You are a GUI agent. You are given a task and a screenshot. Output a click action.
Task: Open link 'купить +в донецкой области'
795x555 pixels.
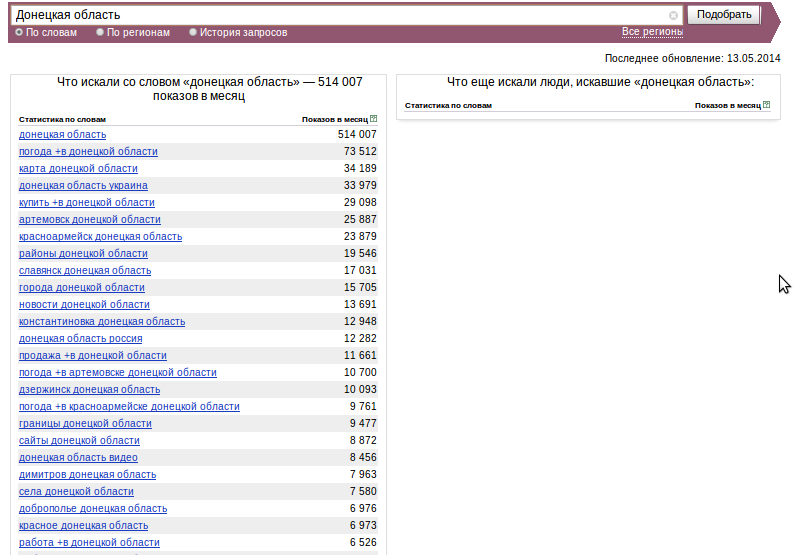(87, 203)
